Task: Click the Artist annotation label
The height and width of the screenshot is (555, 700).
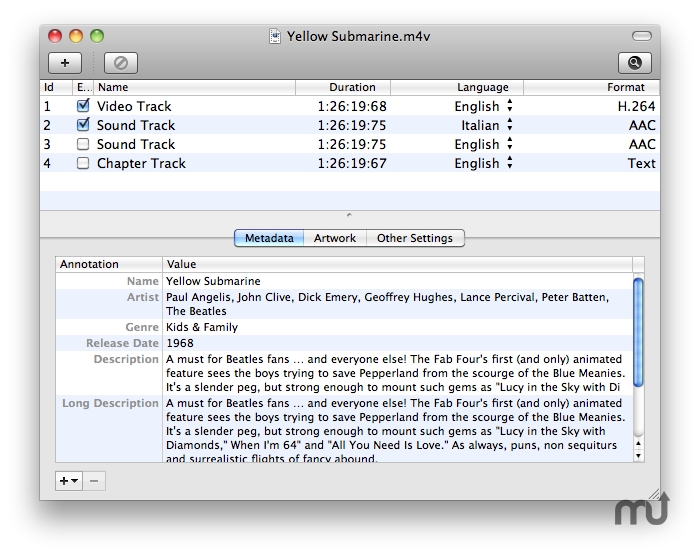Action: 143,297
